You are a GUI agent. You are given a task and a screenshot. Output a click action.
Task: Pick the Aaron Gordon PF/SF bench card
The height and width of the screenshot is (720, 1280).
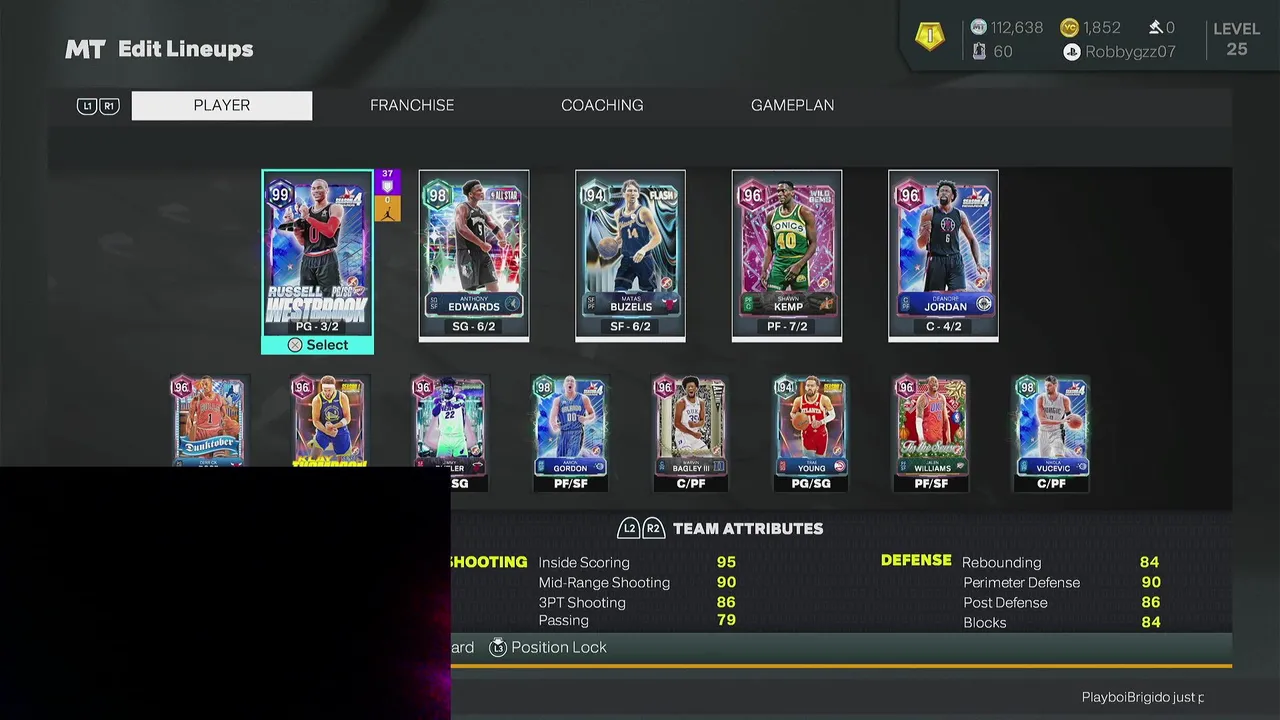(570, 433)
